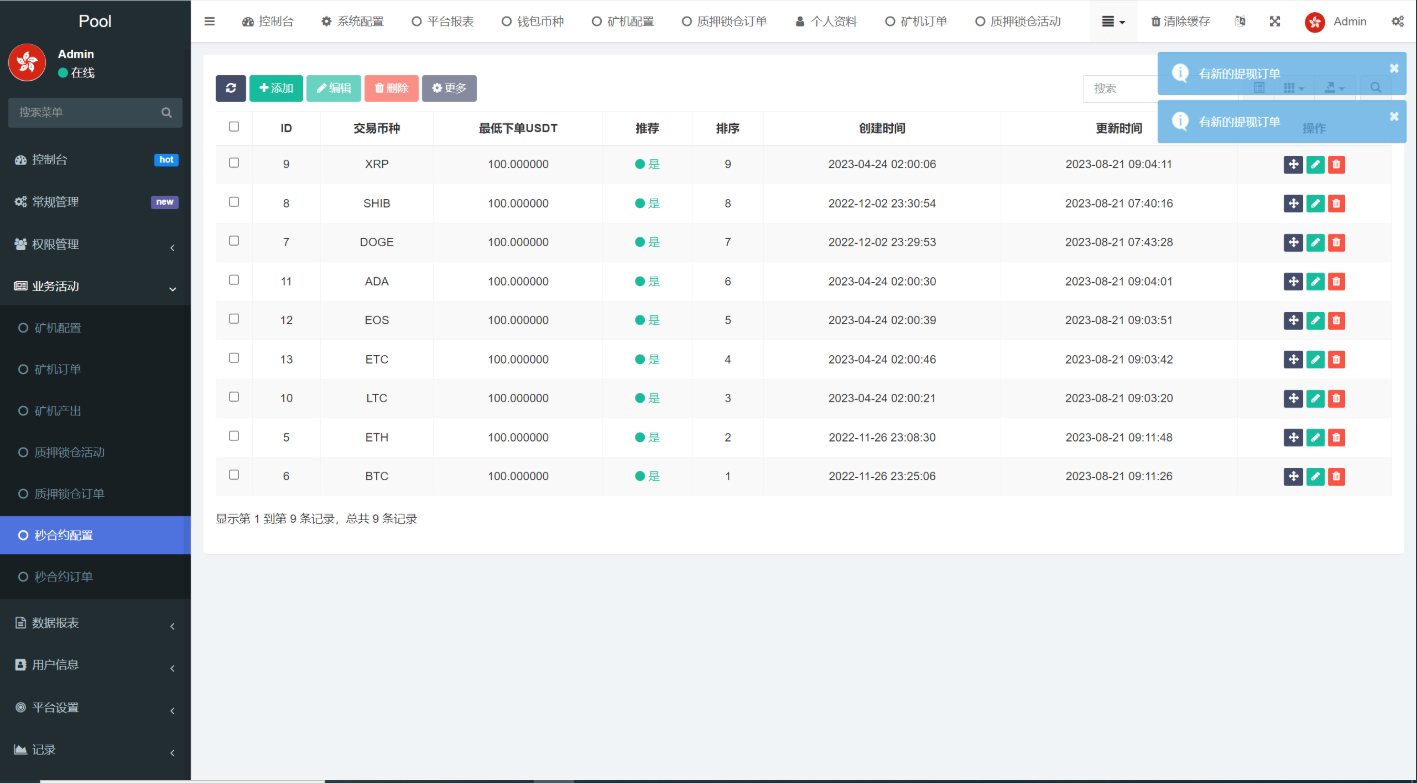Edit the XRP row
1417x783 pixels.
point(1315,164)
